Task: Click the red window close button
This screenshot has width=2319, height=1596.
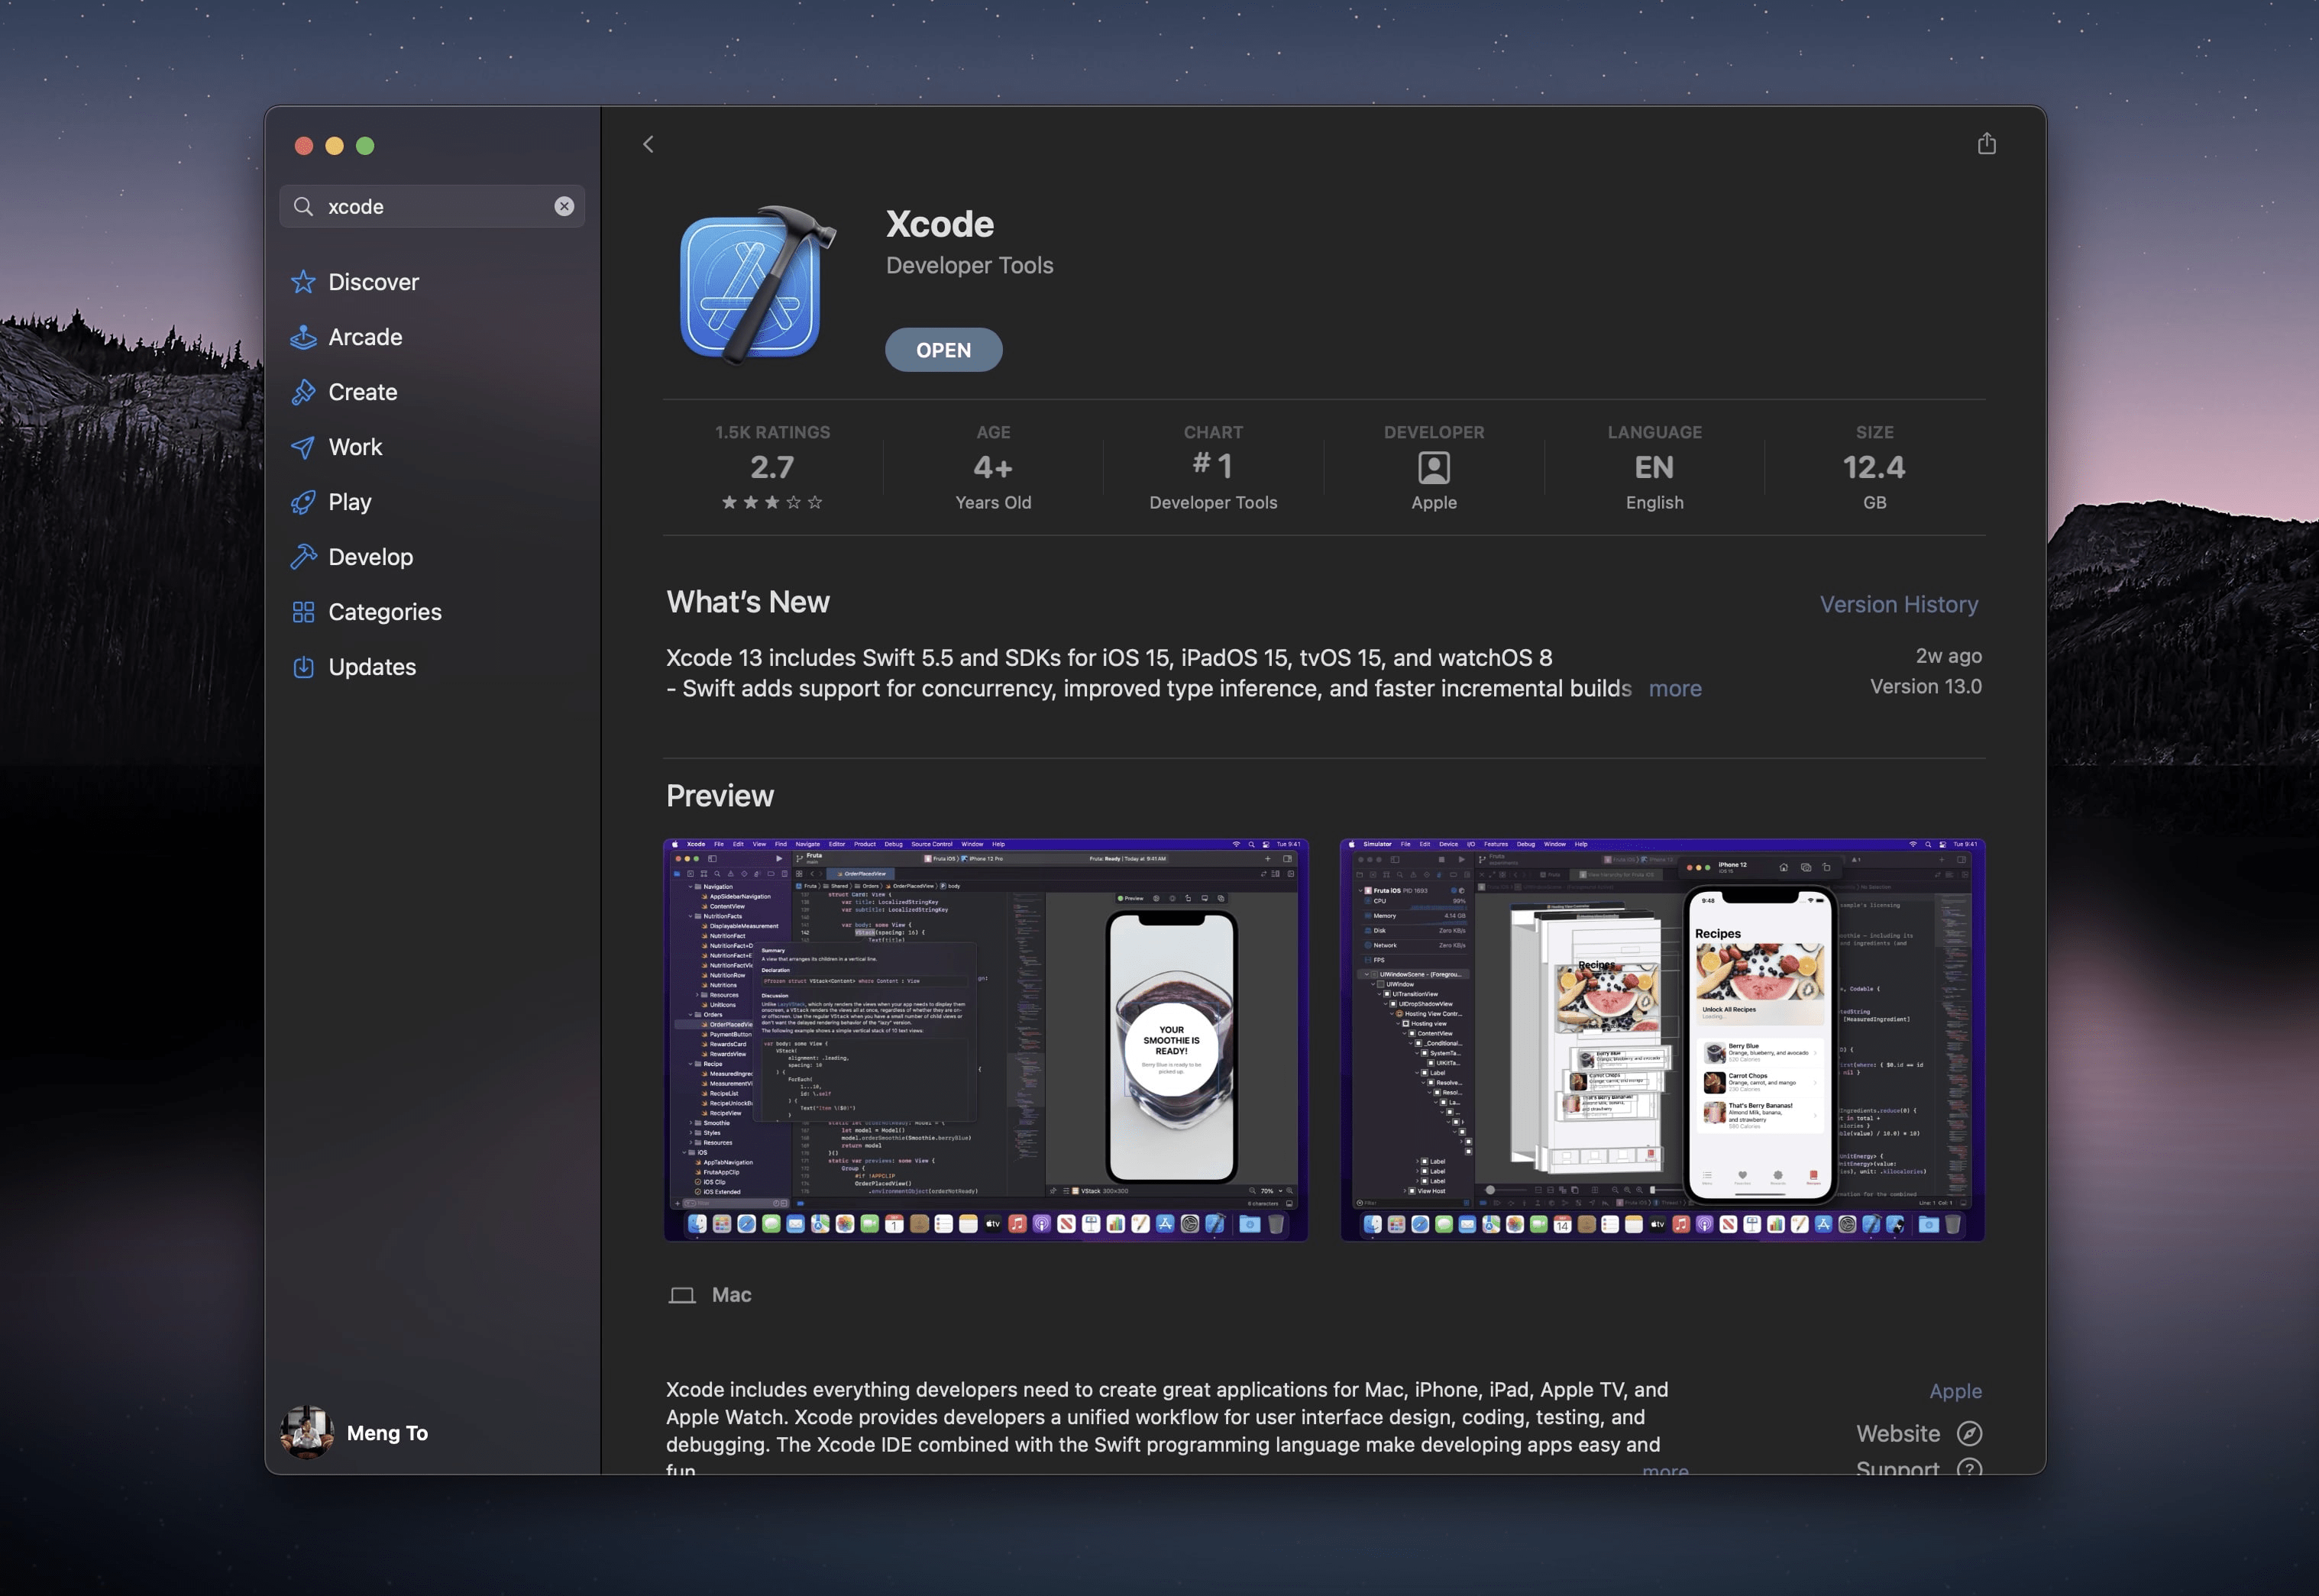Action: point(304,146)
